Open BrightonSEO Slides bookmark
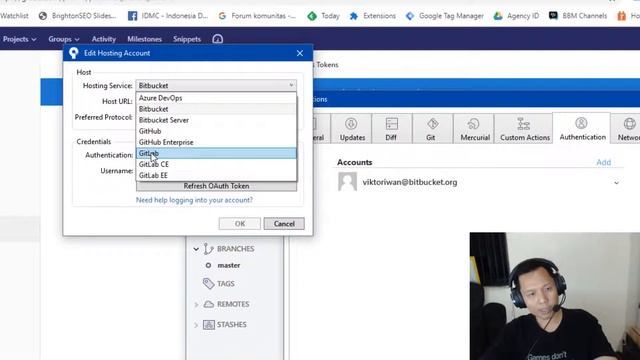The height and width of the screenshot is (360, 640). tap(77, 16)
